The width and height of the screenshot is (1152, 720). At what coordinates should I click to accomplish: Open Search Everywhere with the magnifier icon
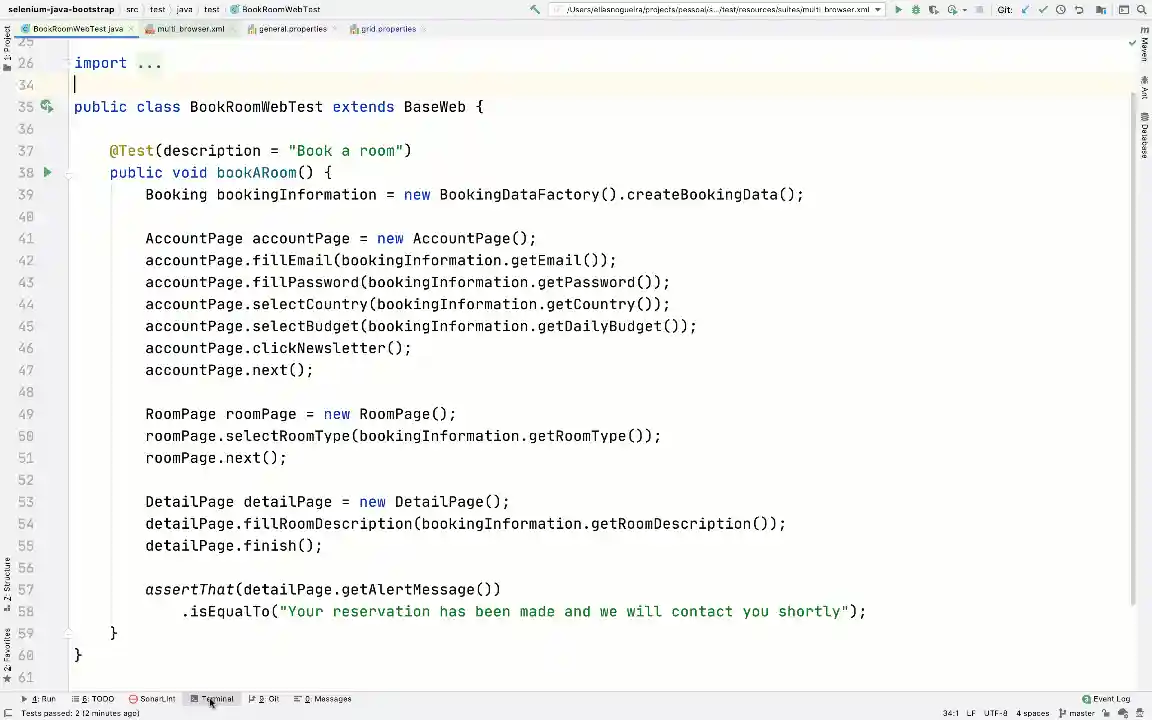[x=1142, y=9]
